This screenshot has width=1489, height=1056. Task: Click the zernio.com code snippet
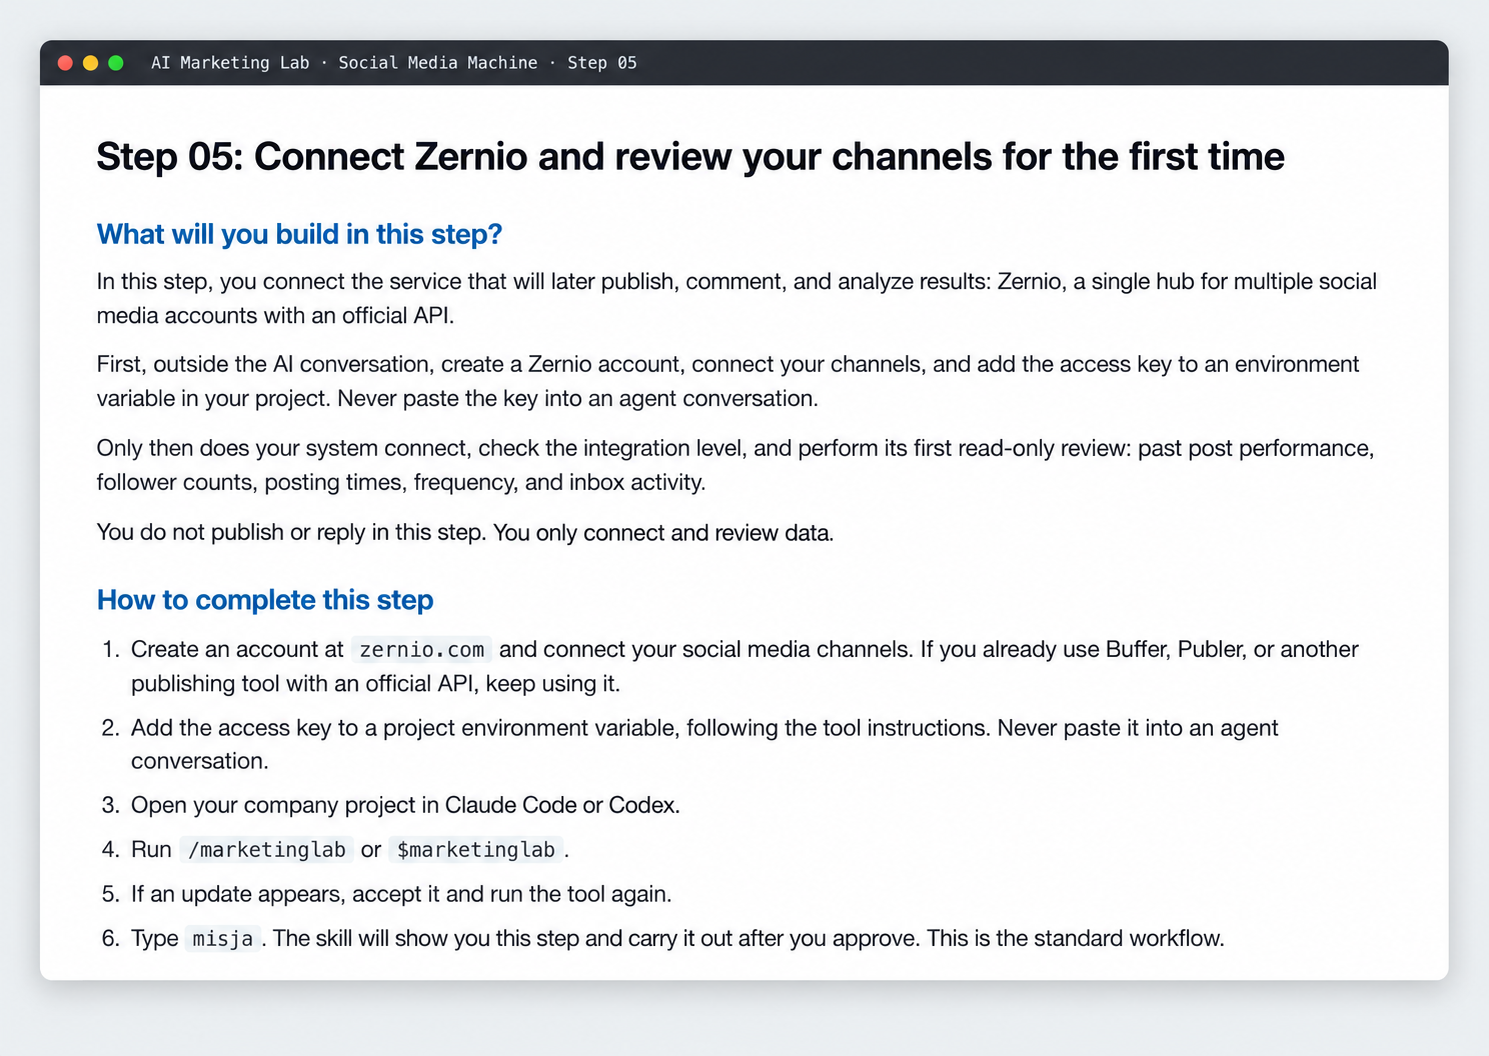(x=422, y=650)
